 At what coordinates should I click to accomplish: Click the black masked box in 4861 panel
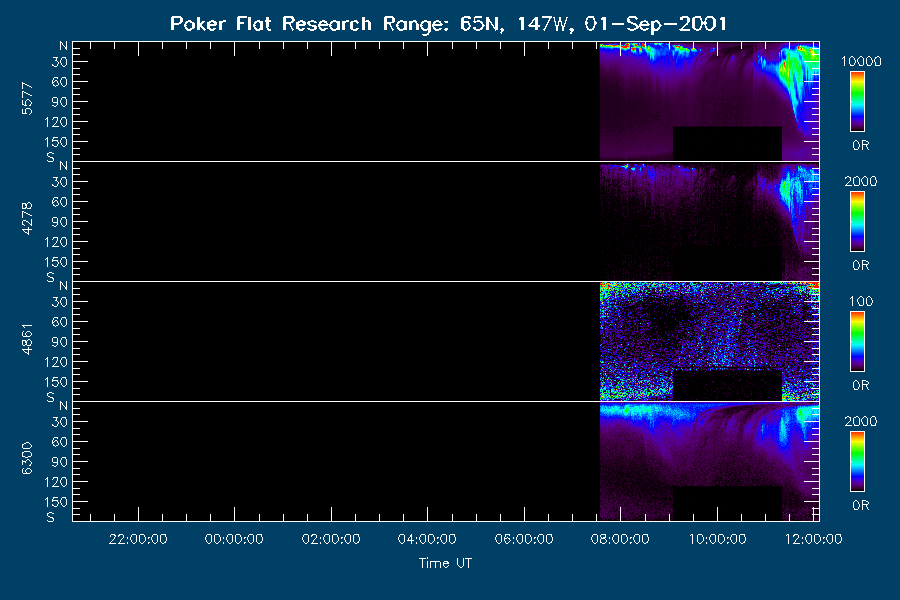[727, 385]
